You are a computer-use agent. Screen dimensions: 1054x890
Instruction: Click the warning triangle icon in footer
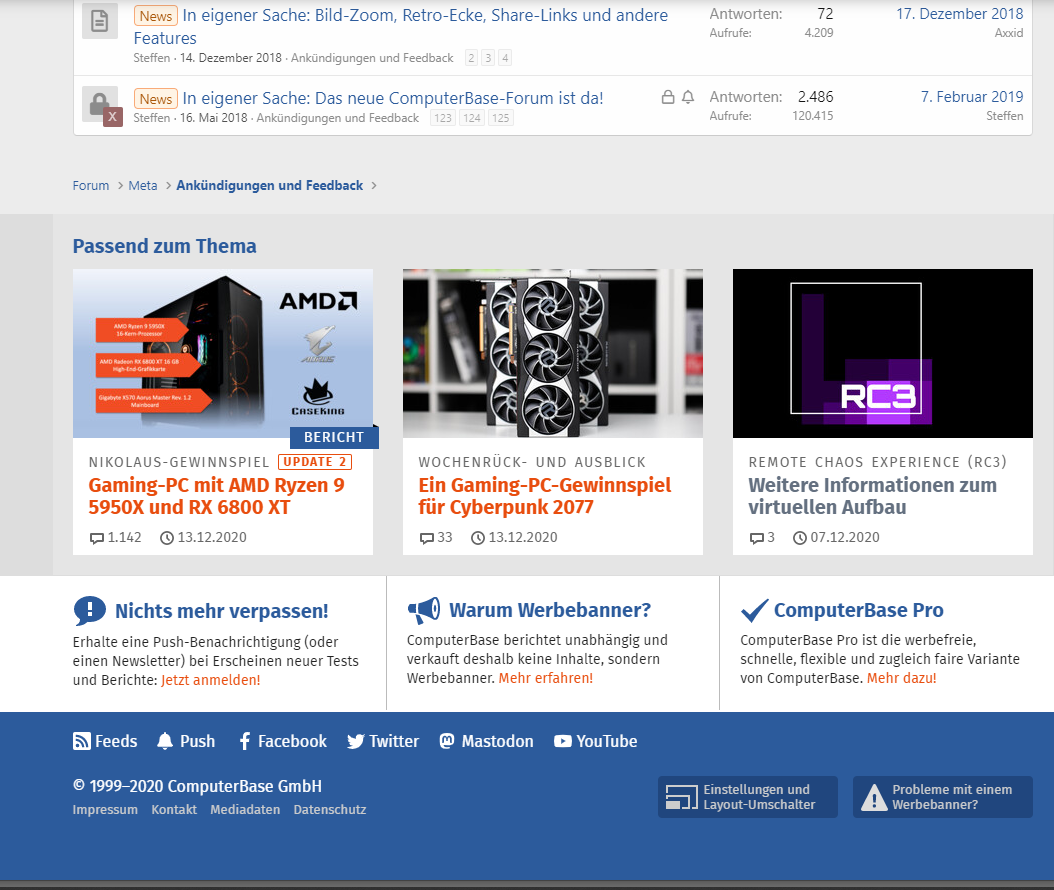click(874, 797)
